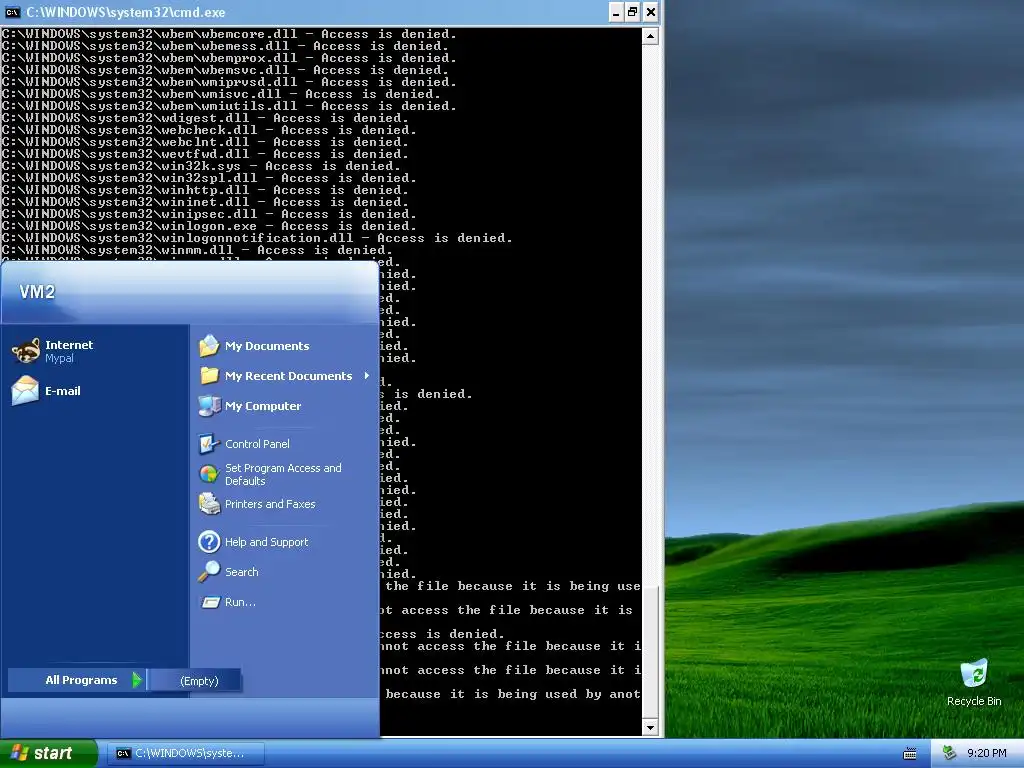Expand All Programs green arrow
1024x768 pixels.
coord(136,680)
